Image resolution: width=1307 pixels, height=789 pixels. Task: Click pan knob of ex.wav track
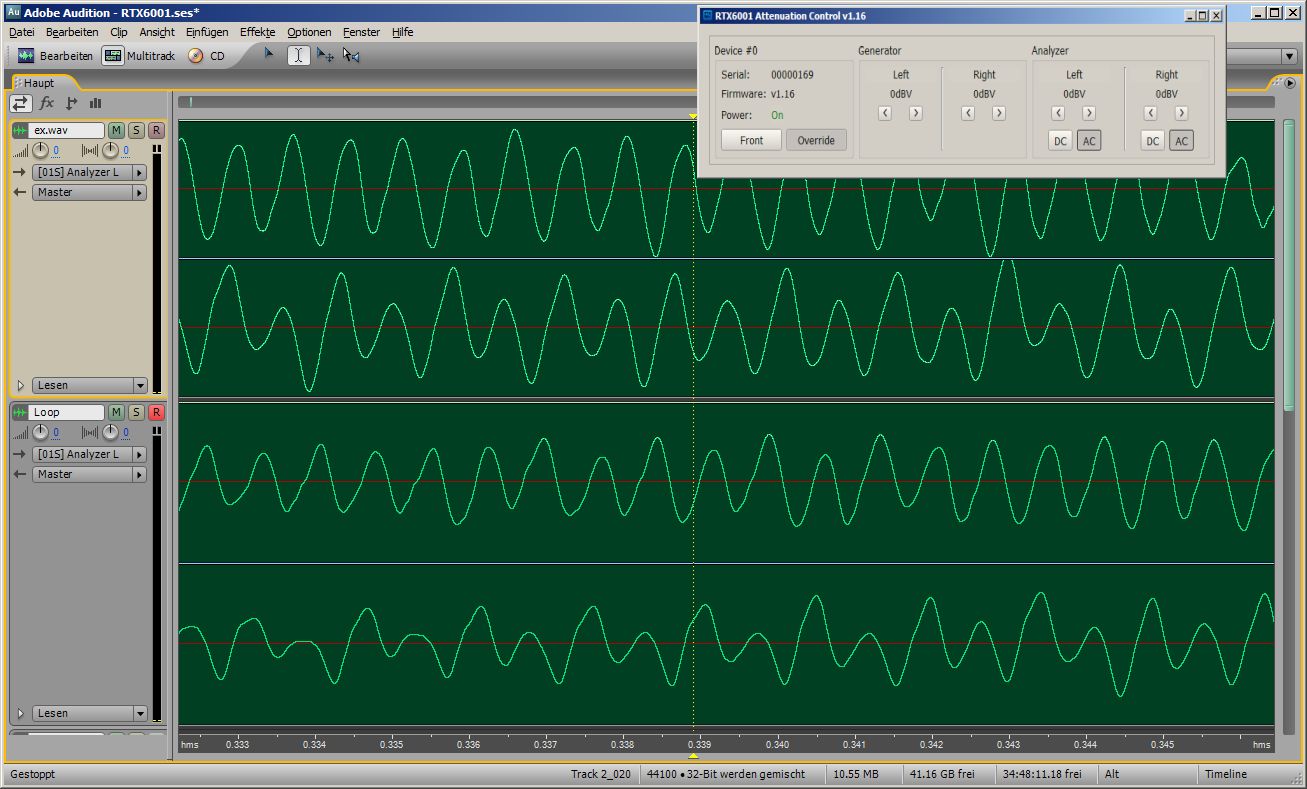pos(110,151)
